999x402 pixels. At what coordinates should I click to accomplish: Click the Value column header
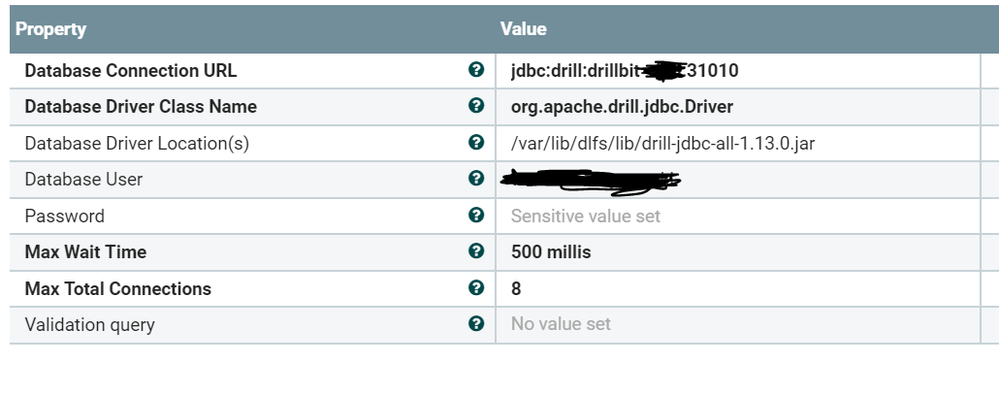tap(523, 29)
